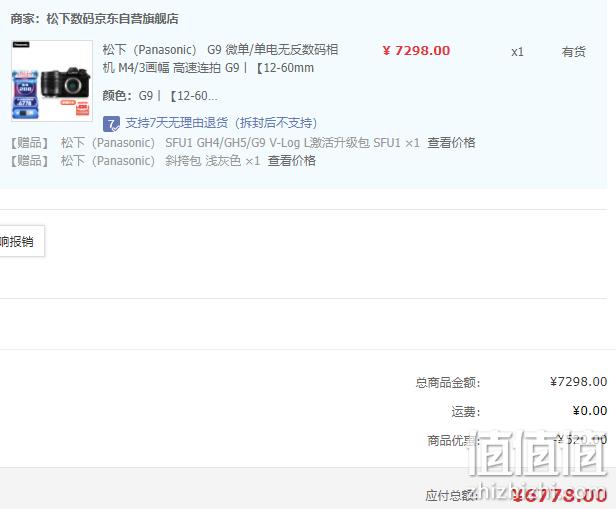Click the 应付总额 payable total amount
The height and width of the screenshot is (509, 616).
559,496
